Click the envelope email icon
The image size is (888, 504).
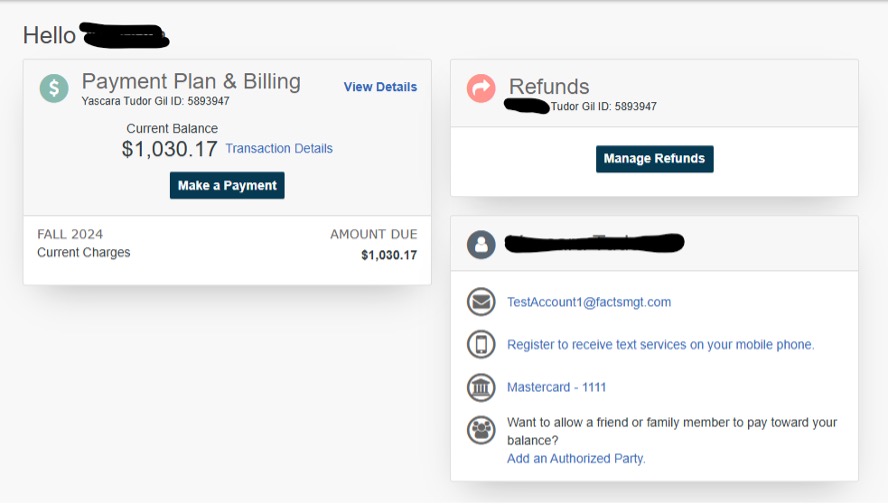pyautogui.click(x=481, y=301)
